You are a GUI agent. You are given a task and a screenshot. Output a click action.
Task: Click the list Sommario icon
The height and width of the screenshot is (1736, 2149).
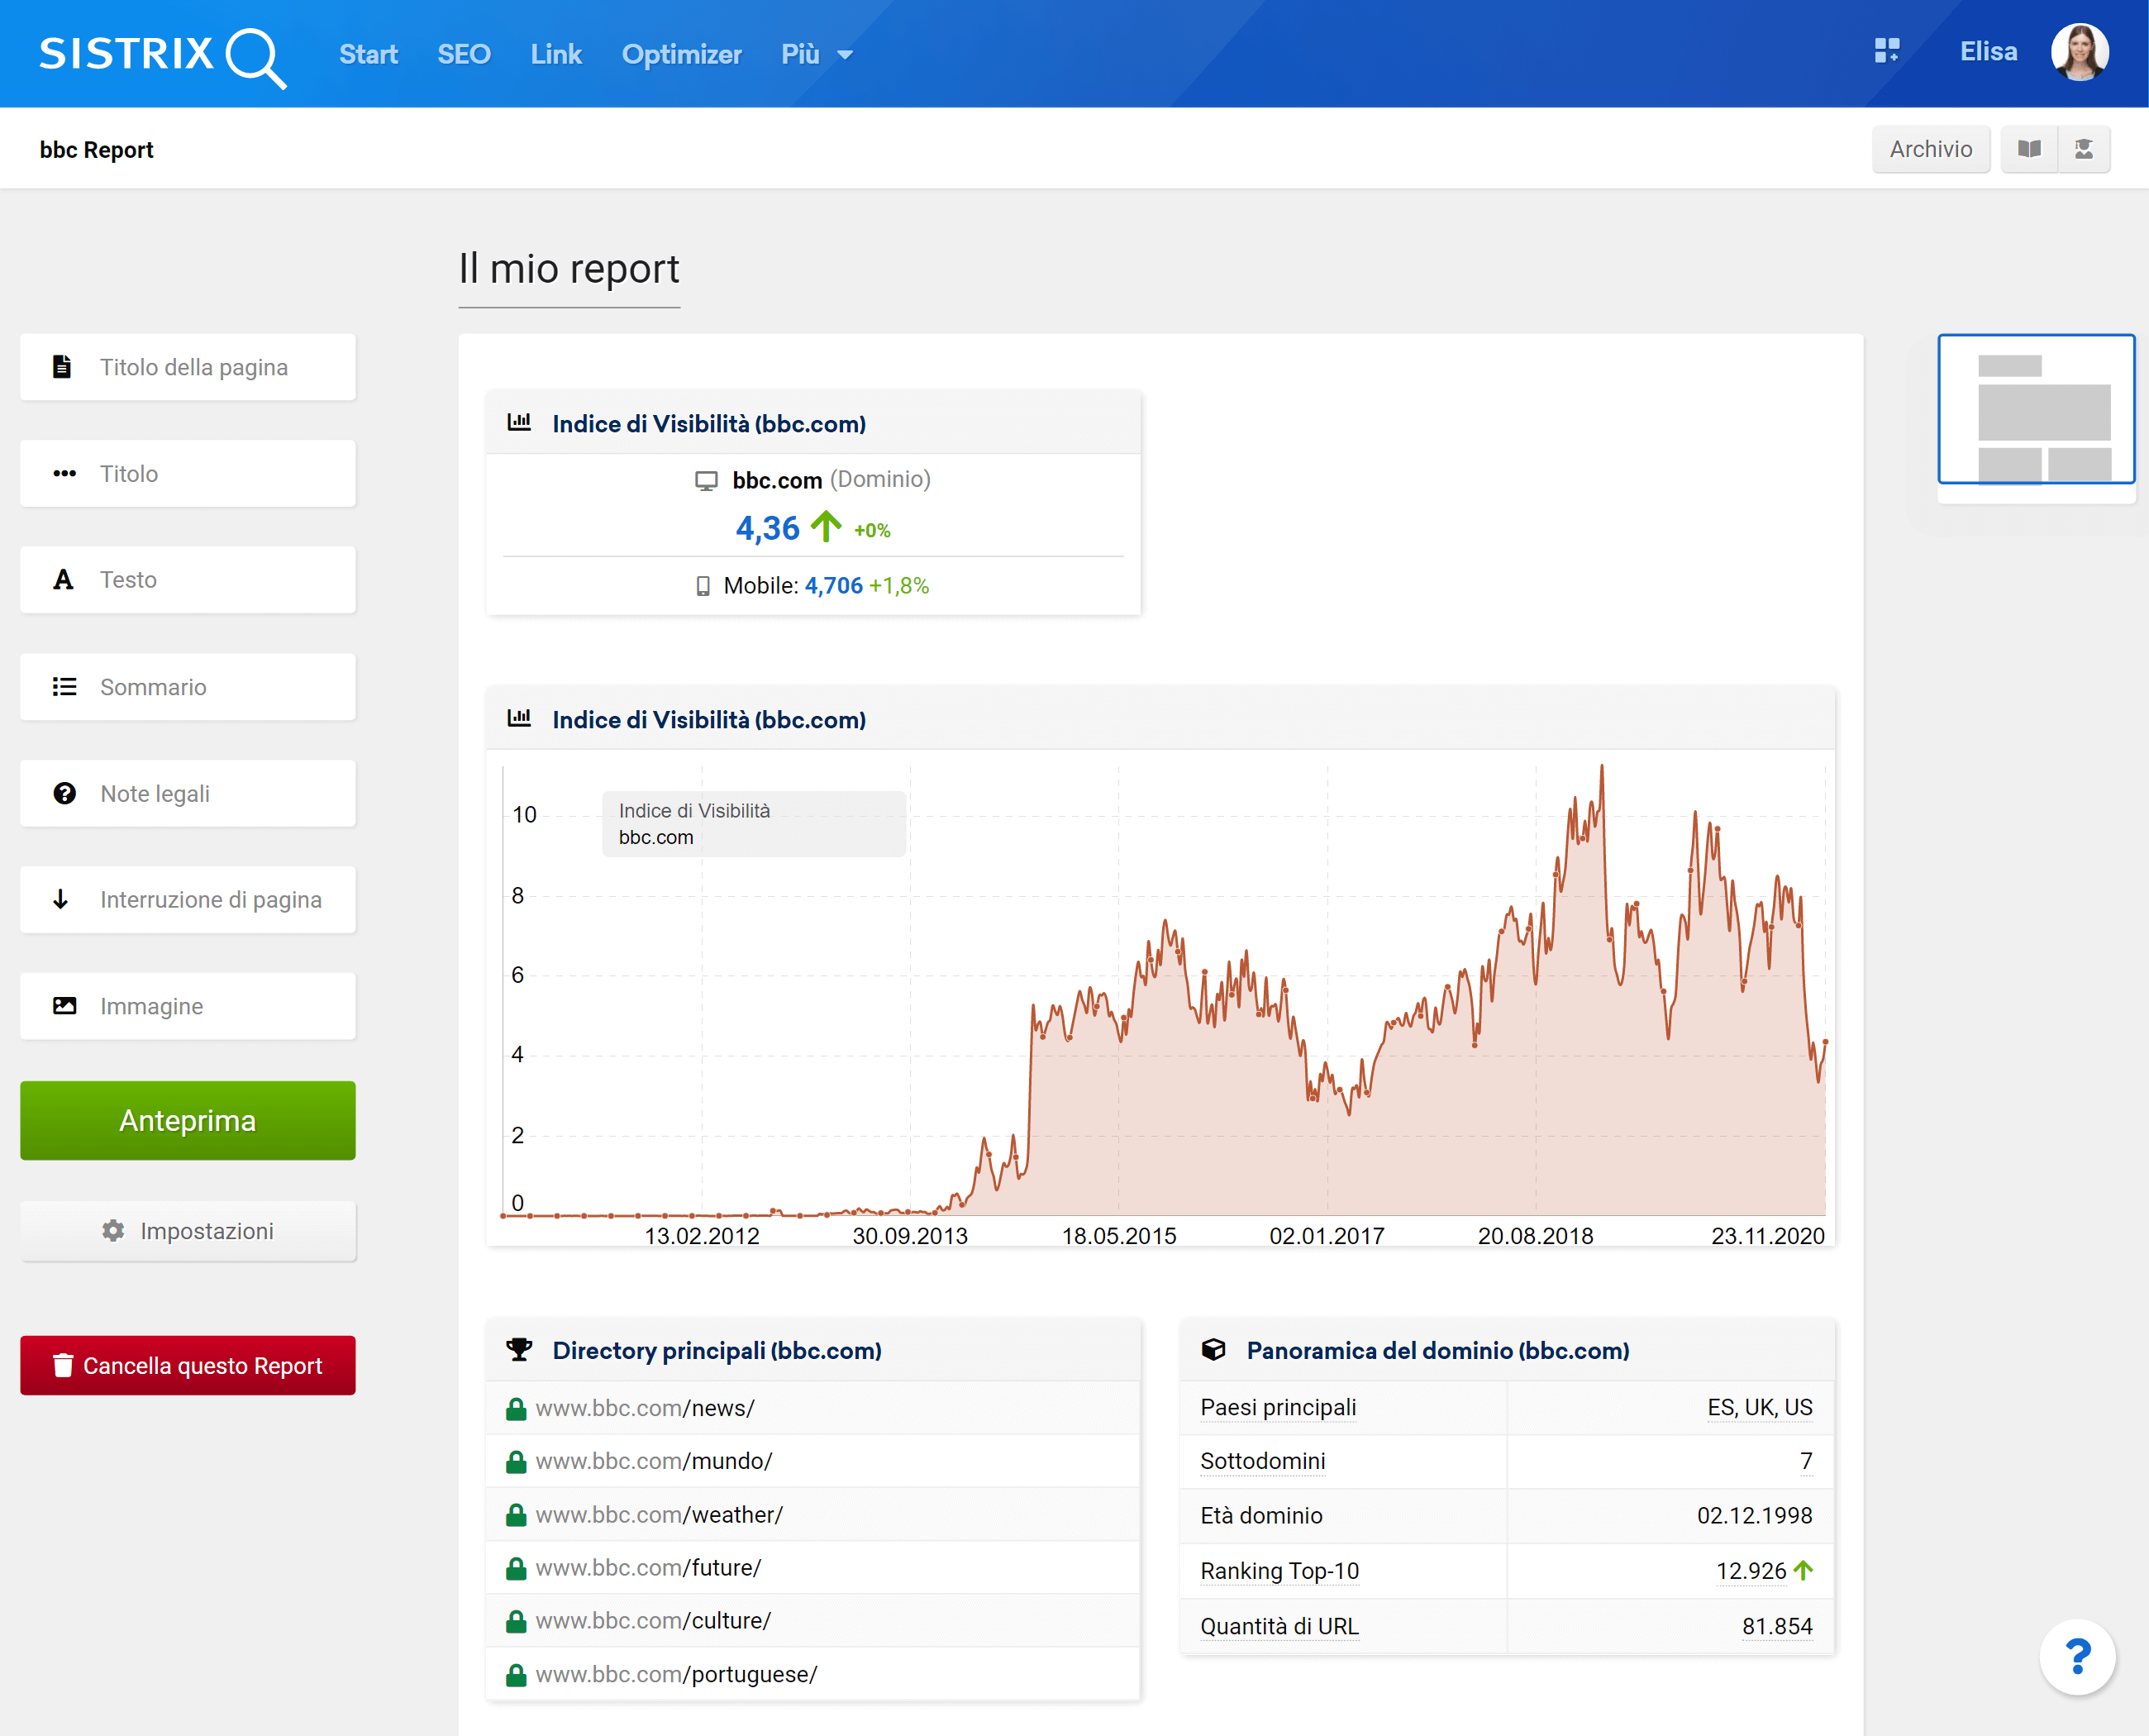(x=64, y=687)
